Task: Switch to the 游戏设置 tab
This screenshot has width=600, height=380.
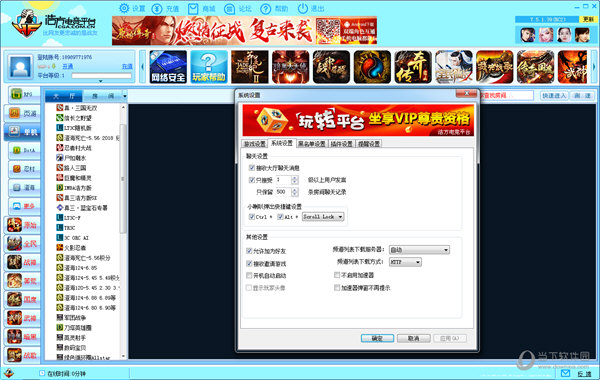Action: [x=255, y=144]
